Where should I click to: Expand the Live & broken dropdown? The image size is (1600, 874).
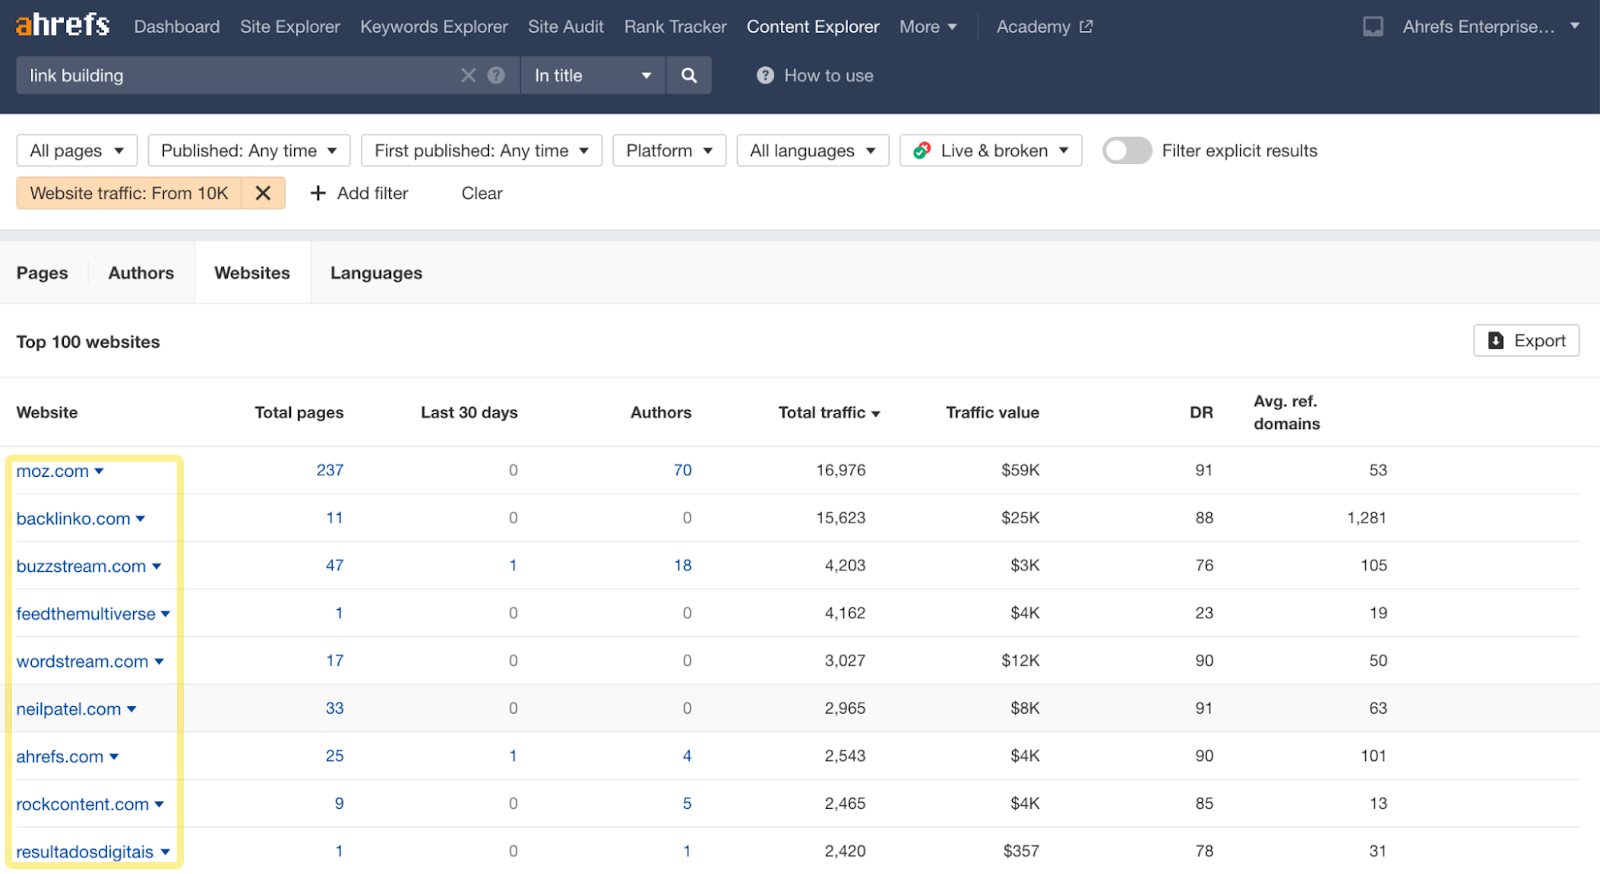pyautogui.click(x=990, y=151)
